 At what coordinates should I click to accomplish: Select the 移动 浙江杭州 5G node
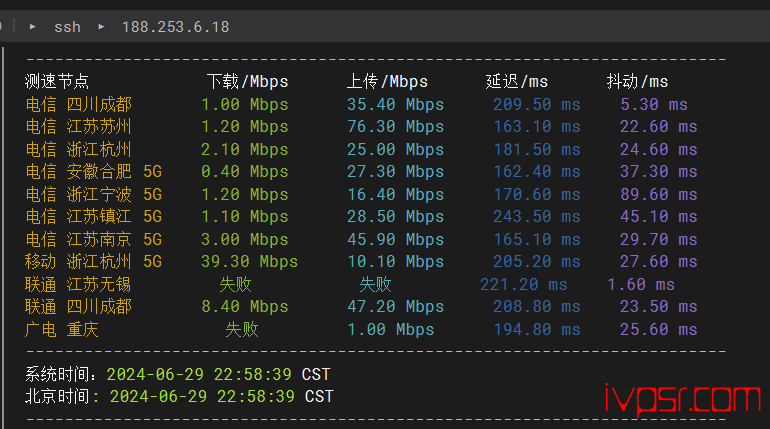(93, 262)
